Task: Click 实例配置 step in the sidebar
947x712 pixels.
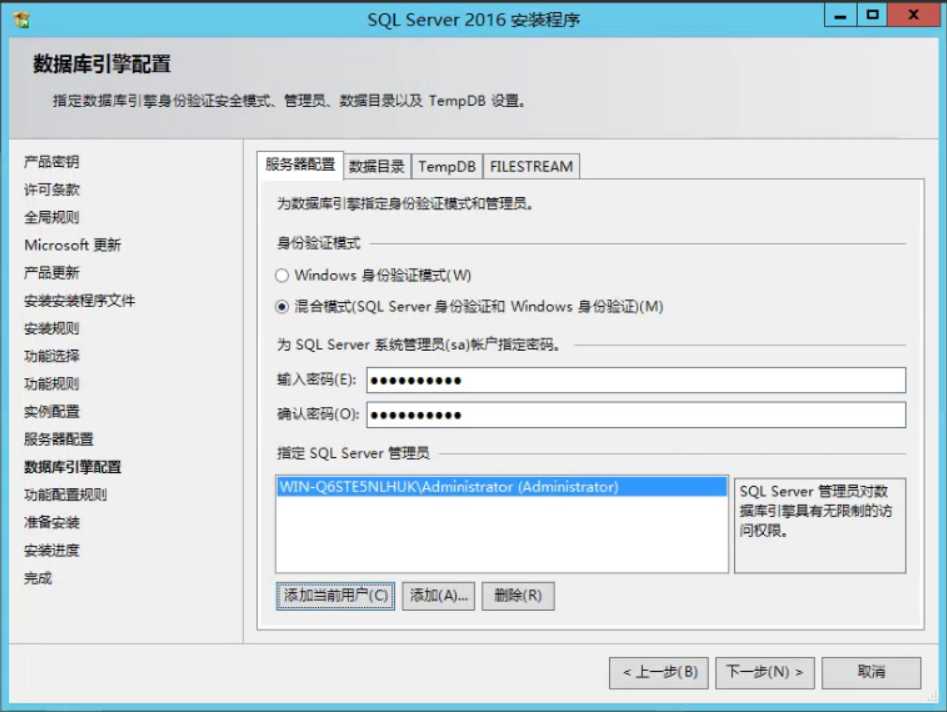Action: pos(52,412)
